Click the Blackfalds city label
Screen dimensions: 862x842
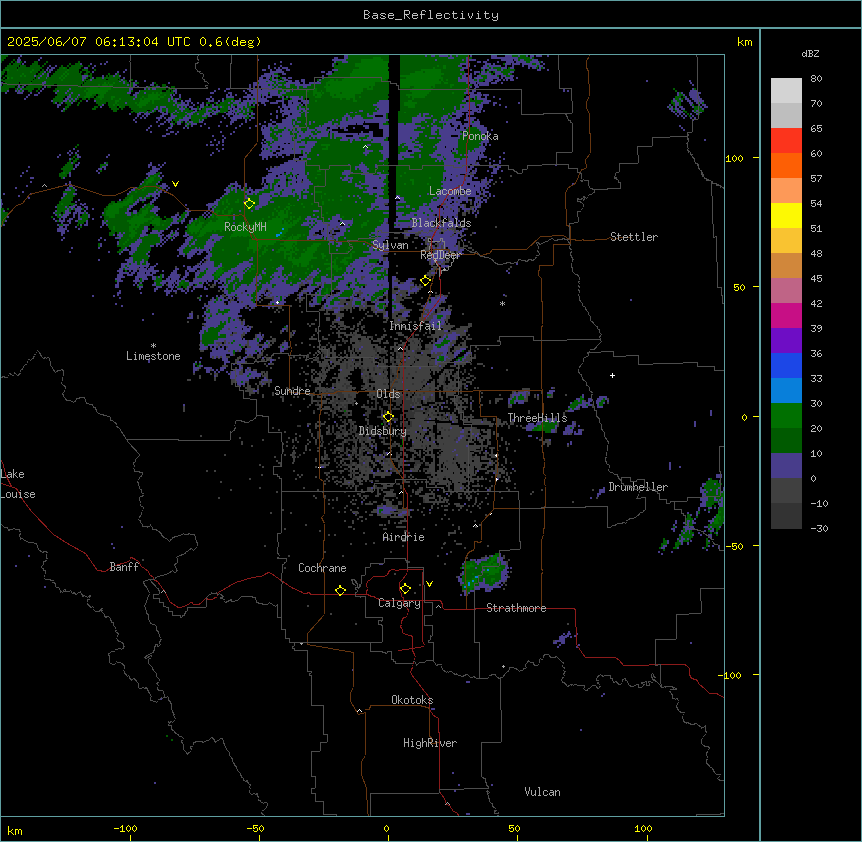click(x=441, y=223)
